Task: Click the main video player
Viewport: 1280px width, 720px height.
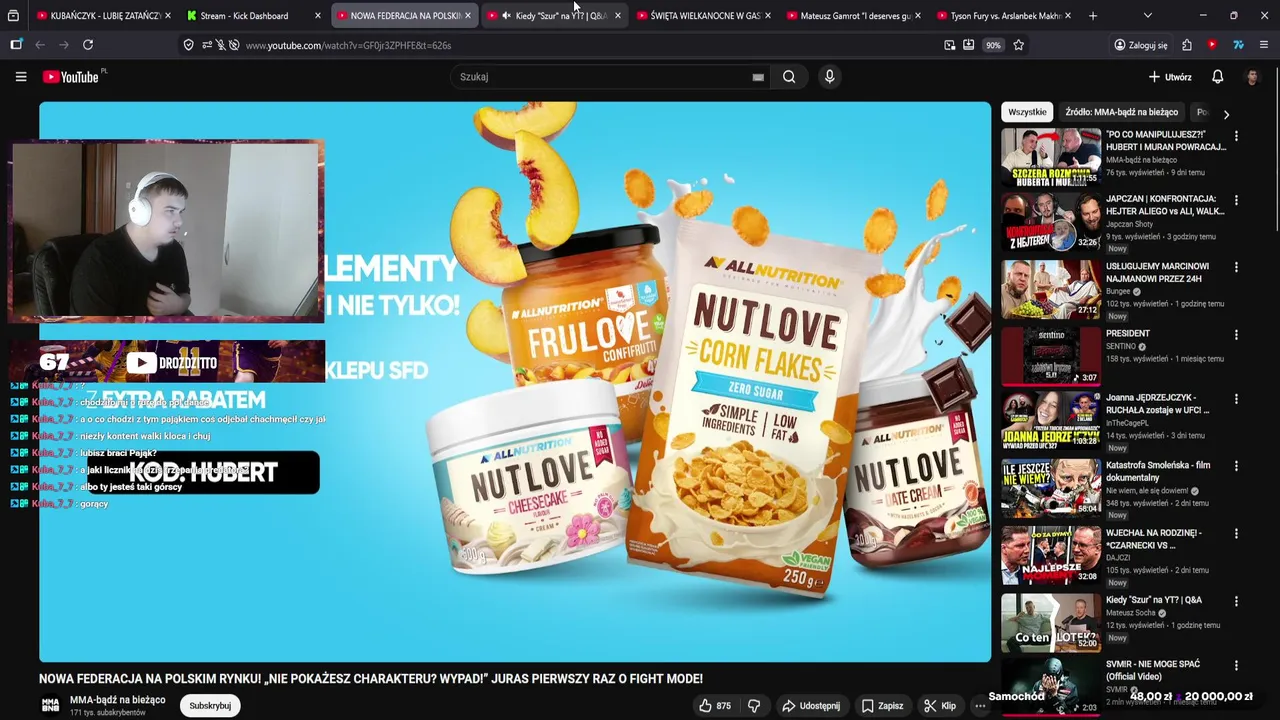Action: click(x=515, y=382)
